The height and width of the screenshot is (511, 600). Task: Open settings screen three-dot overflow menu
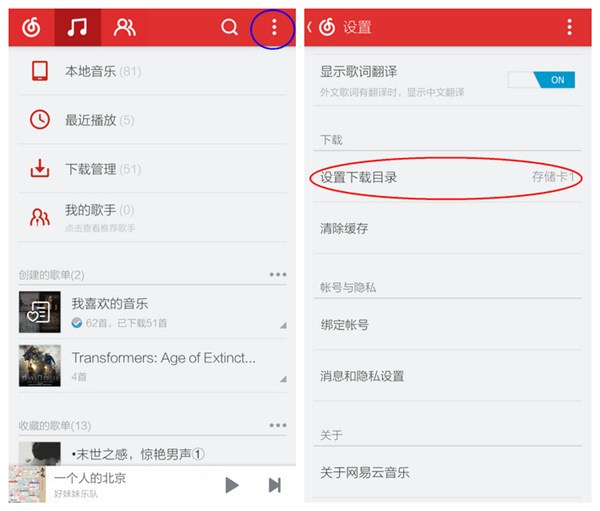(569, 27)
